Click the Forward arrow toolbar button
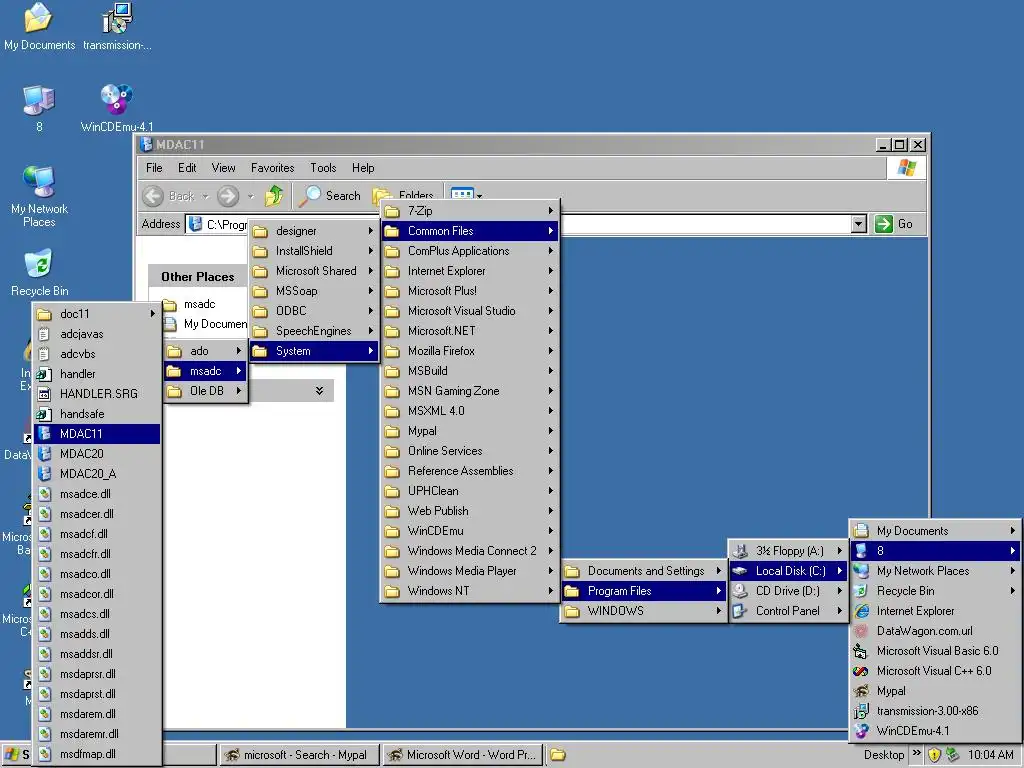Image resolution: width=1024 pixels, height=768 pixels. (228, 195)
